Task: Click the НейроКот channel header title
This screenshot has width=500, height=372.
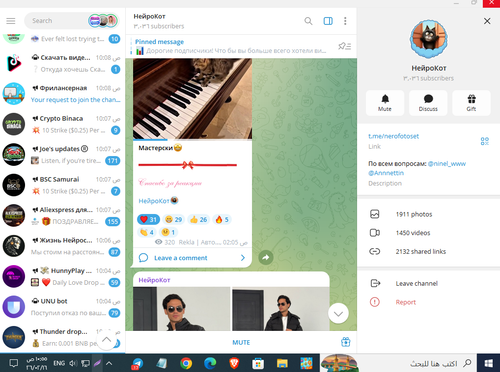Action: pos(149,16)
